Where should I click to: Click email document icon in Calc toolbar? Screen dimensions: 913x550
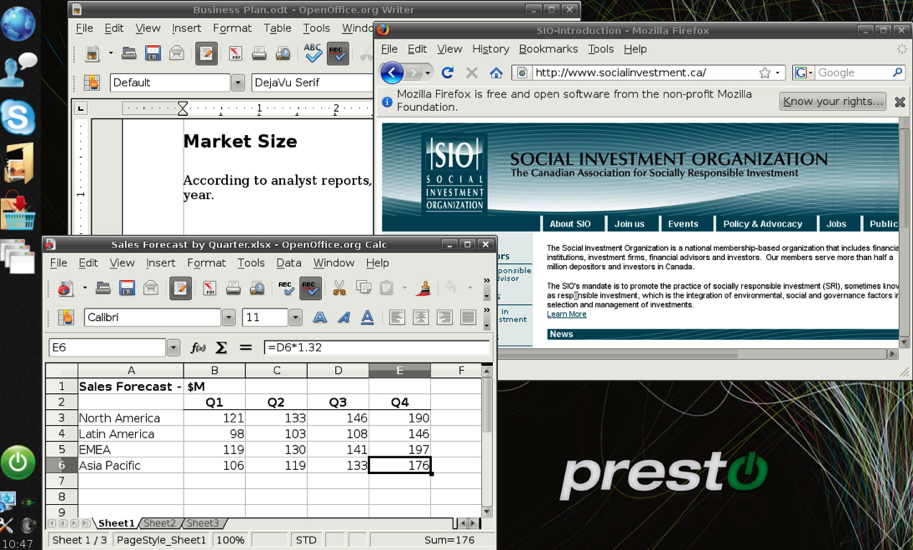tap(151, 288)
